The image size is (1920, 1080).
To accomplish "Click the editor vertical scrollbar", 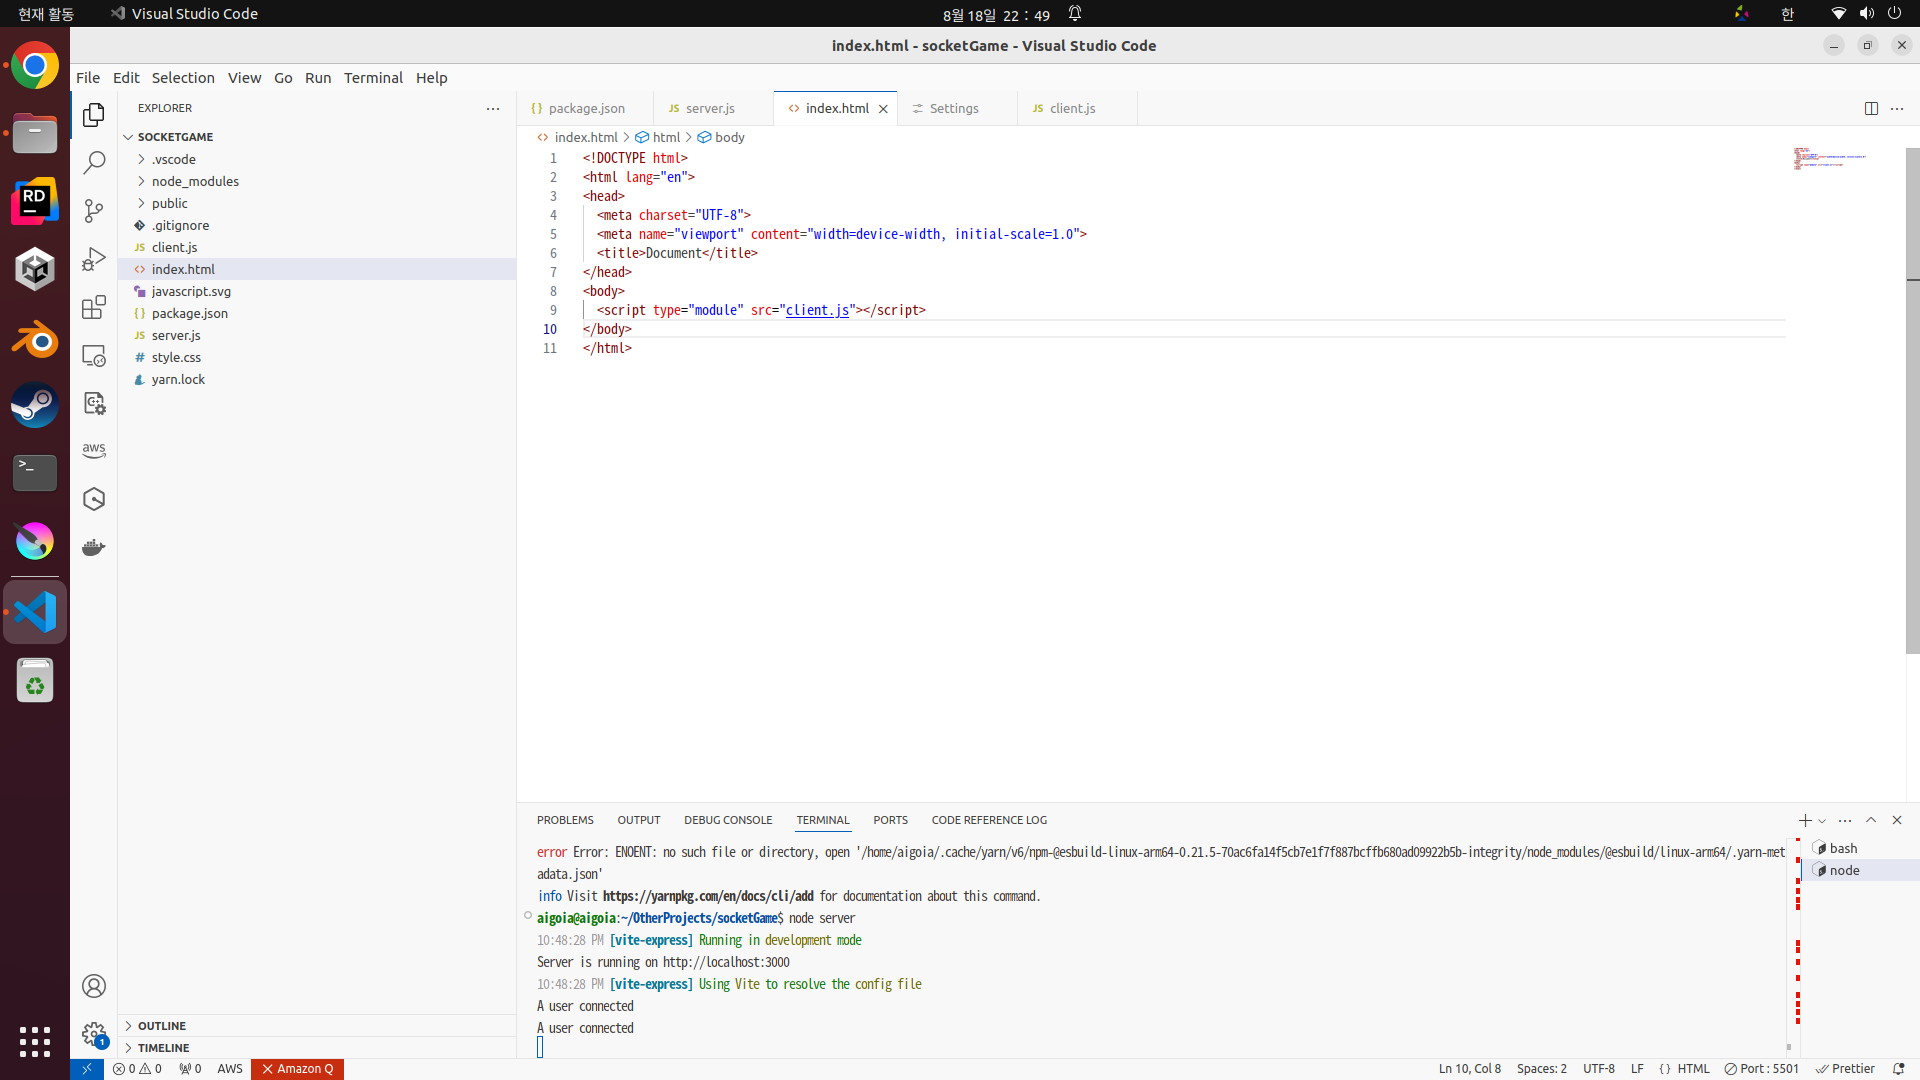I will click(x=1912, y=400).
